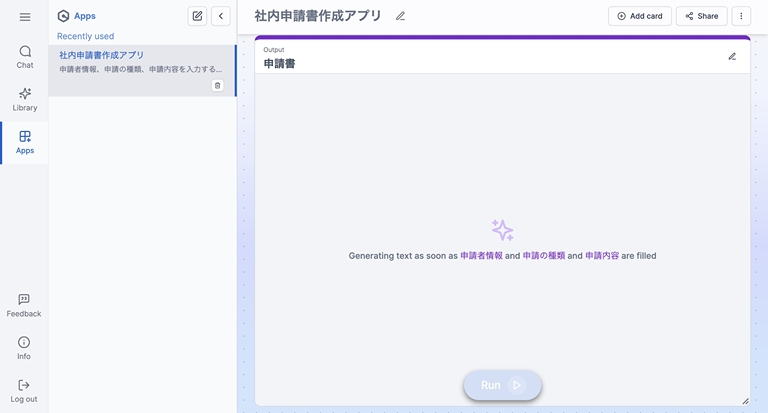Open the Library section
The height and width of the screenshot is (413, 768).
pos(24,99)
